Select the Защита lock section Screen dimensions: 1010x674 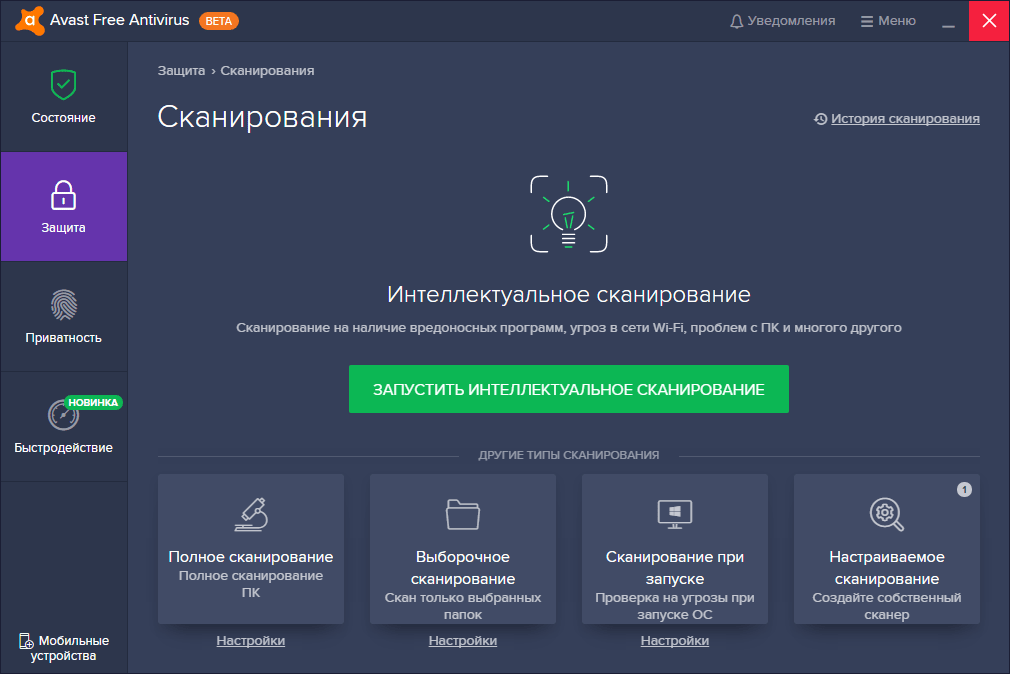tap(64, 206)
